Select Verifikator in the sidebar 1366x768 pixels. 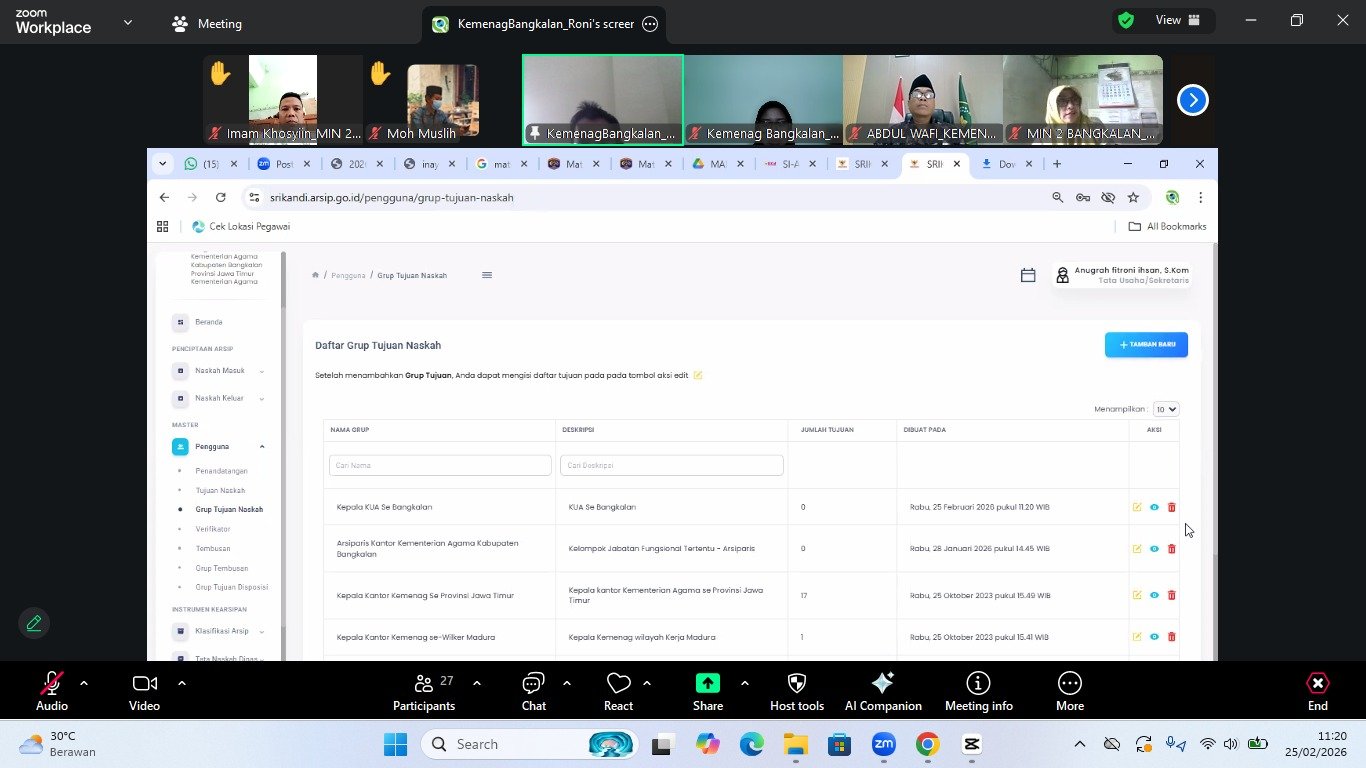tap(213, 529)
